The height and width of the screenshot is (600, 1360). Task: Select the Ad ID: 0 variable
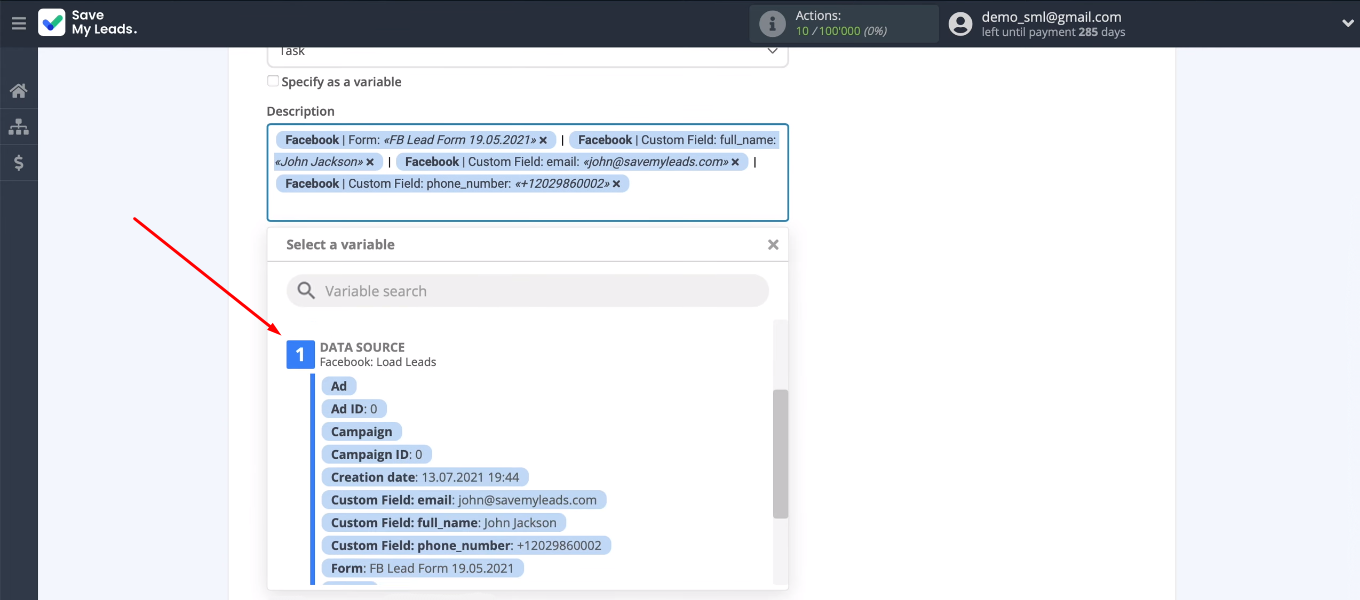click(x=354, y=409)
